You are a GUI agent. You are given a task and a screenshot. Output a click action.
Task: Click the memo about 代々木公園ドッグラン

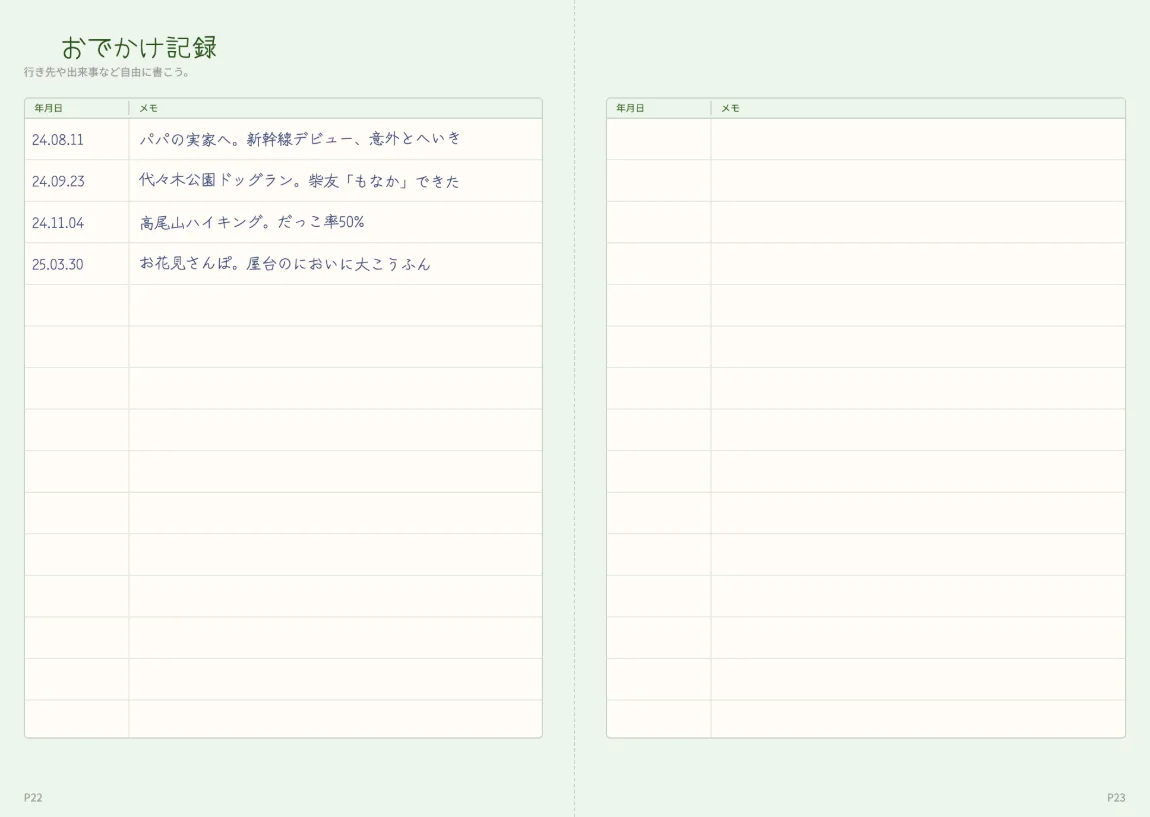[x=299, y=180]
